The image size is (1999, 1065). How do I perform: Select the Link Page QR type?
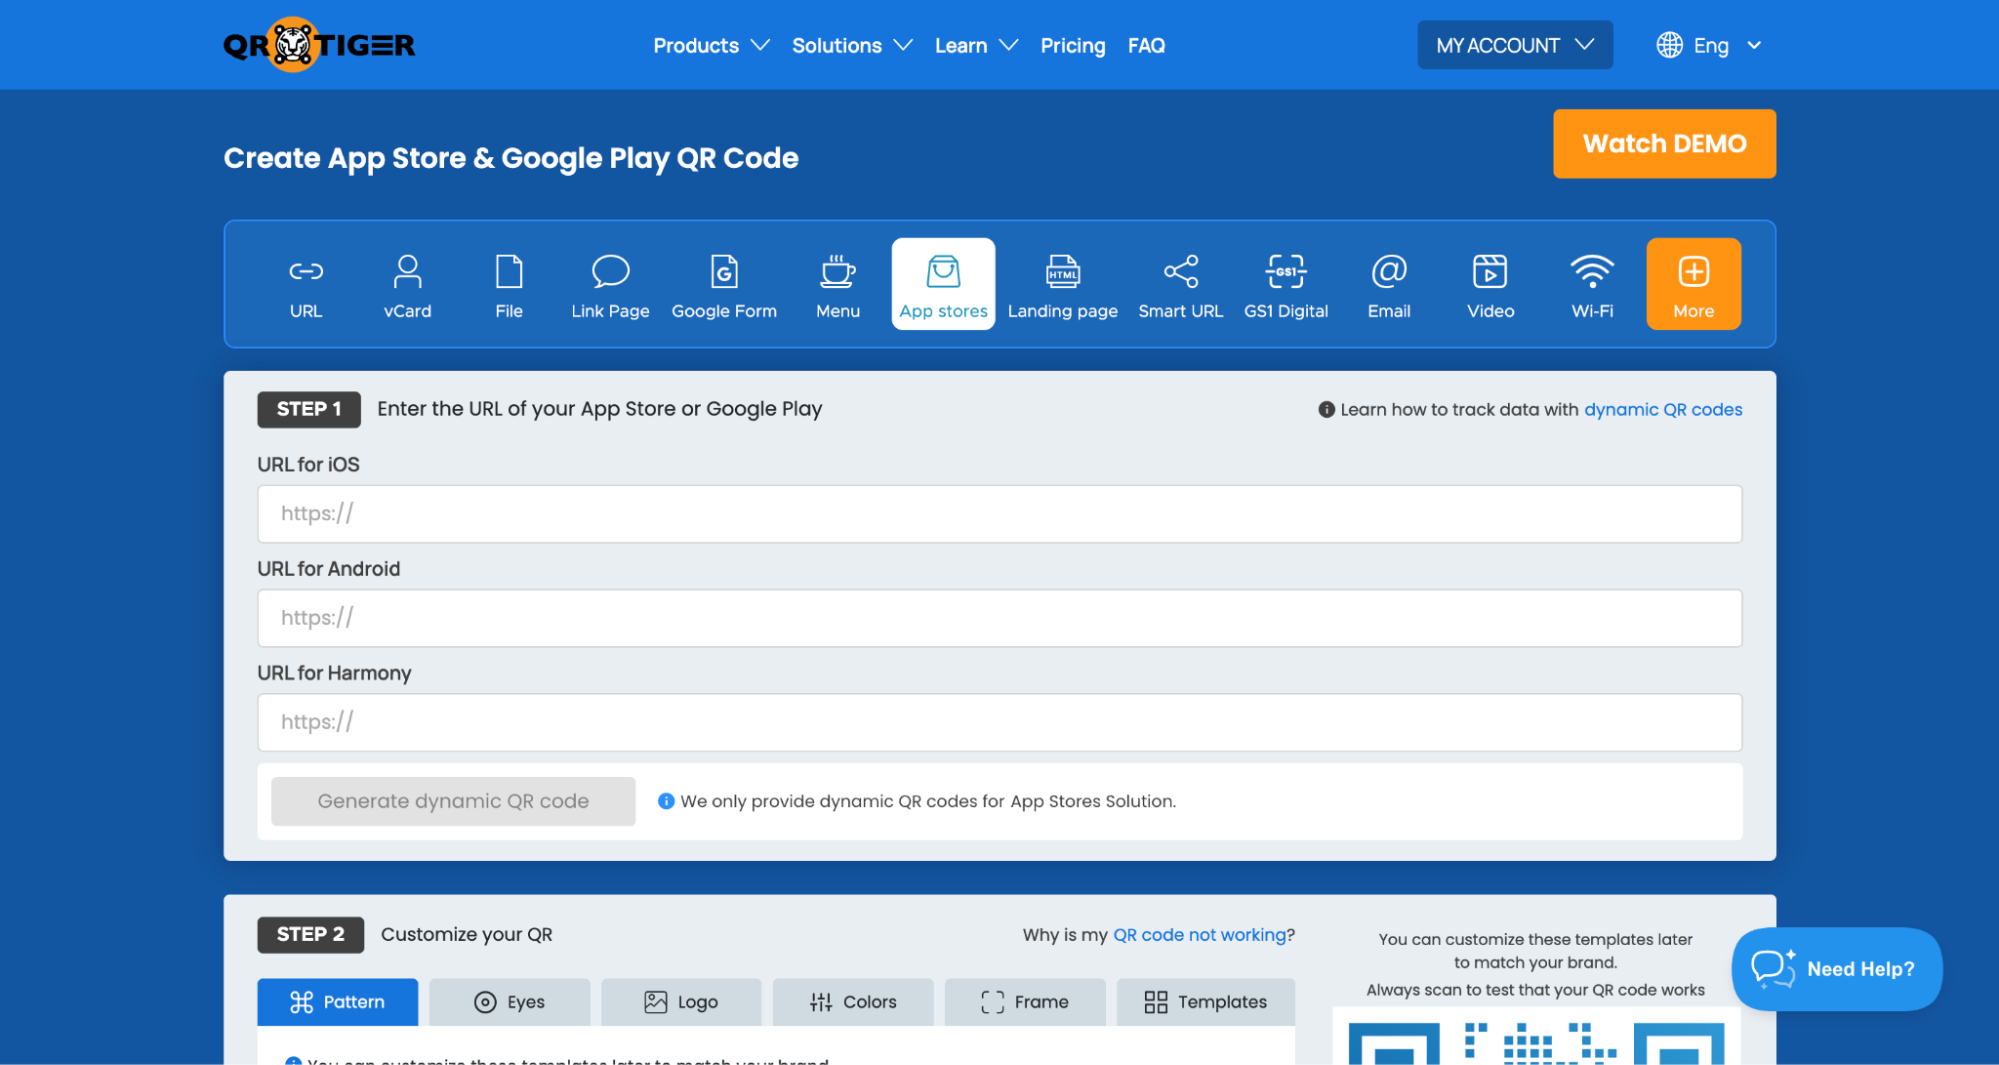[x=610, y=285]
